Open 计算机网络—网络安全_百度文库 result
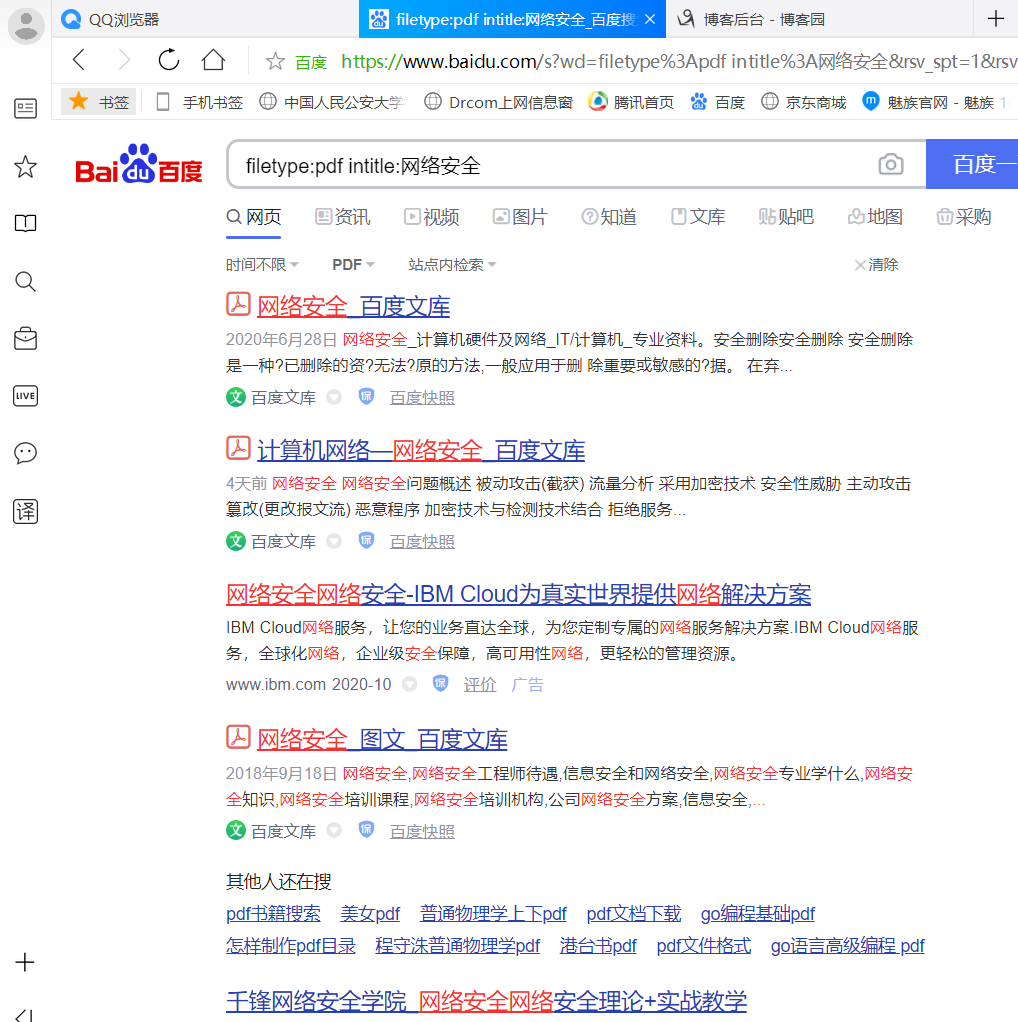Screen dimensions: 1018x1022 421,450
